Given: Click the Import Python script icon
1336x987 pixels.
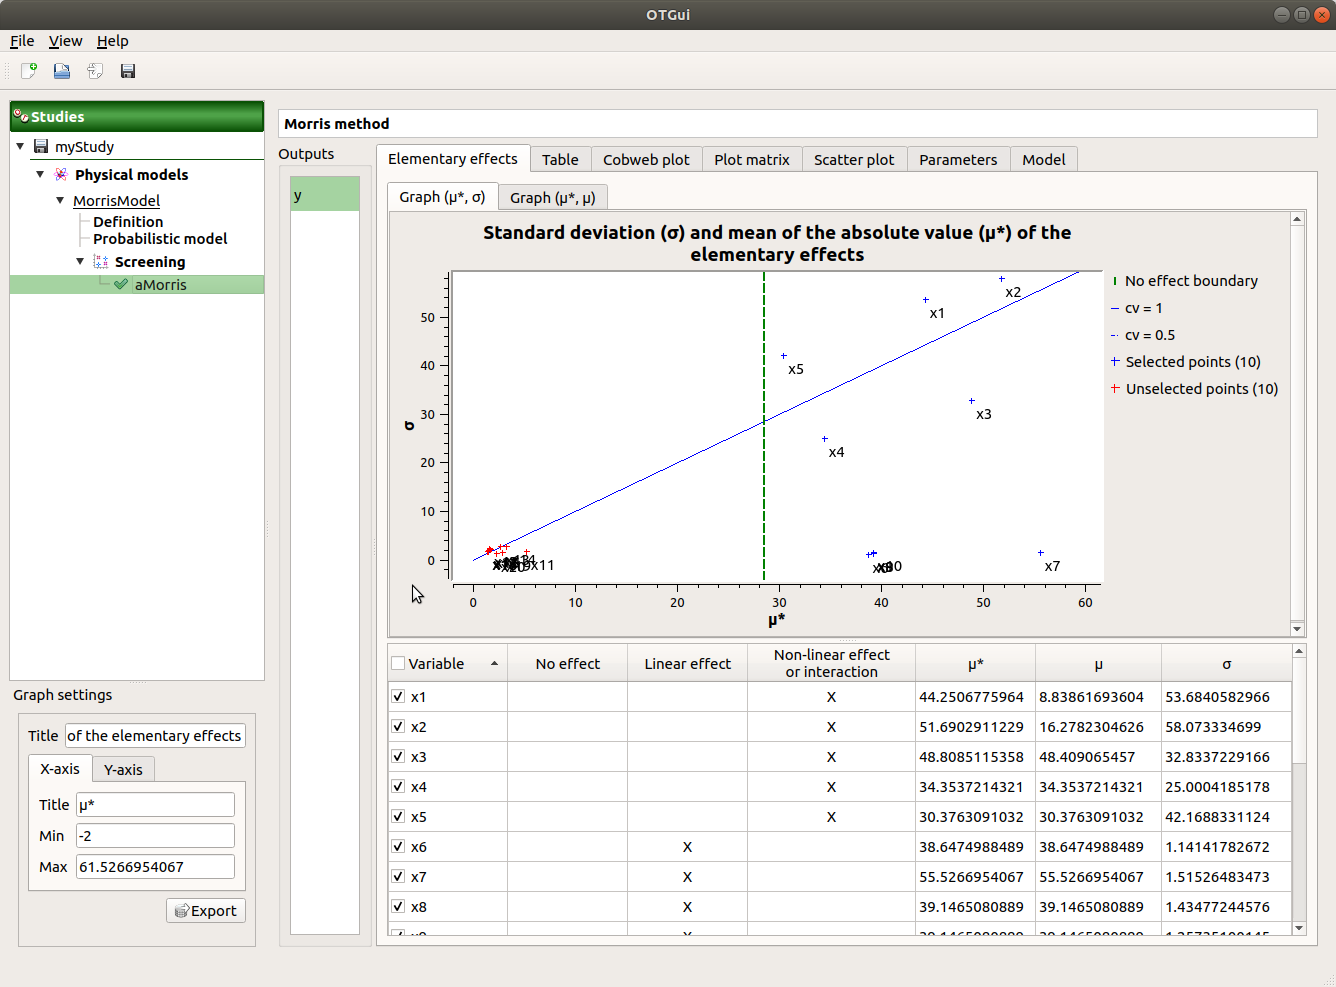Looking at the screenshot, I should pyautogui.click(x=95, y=71).
